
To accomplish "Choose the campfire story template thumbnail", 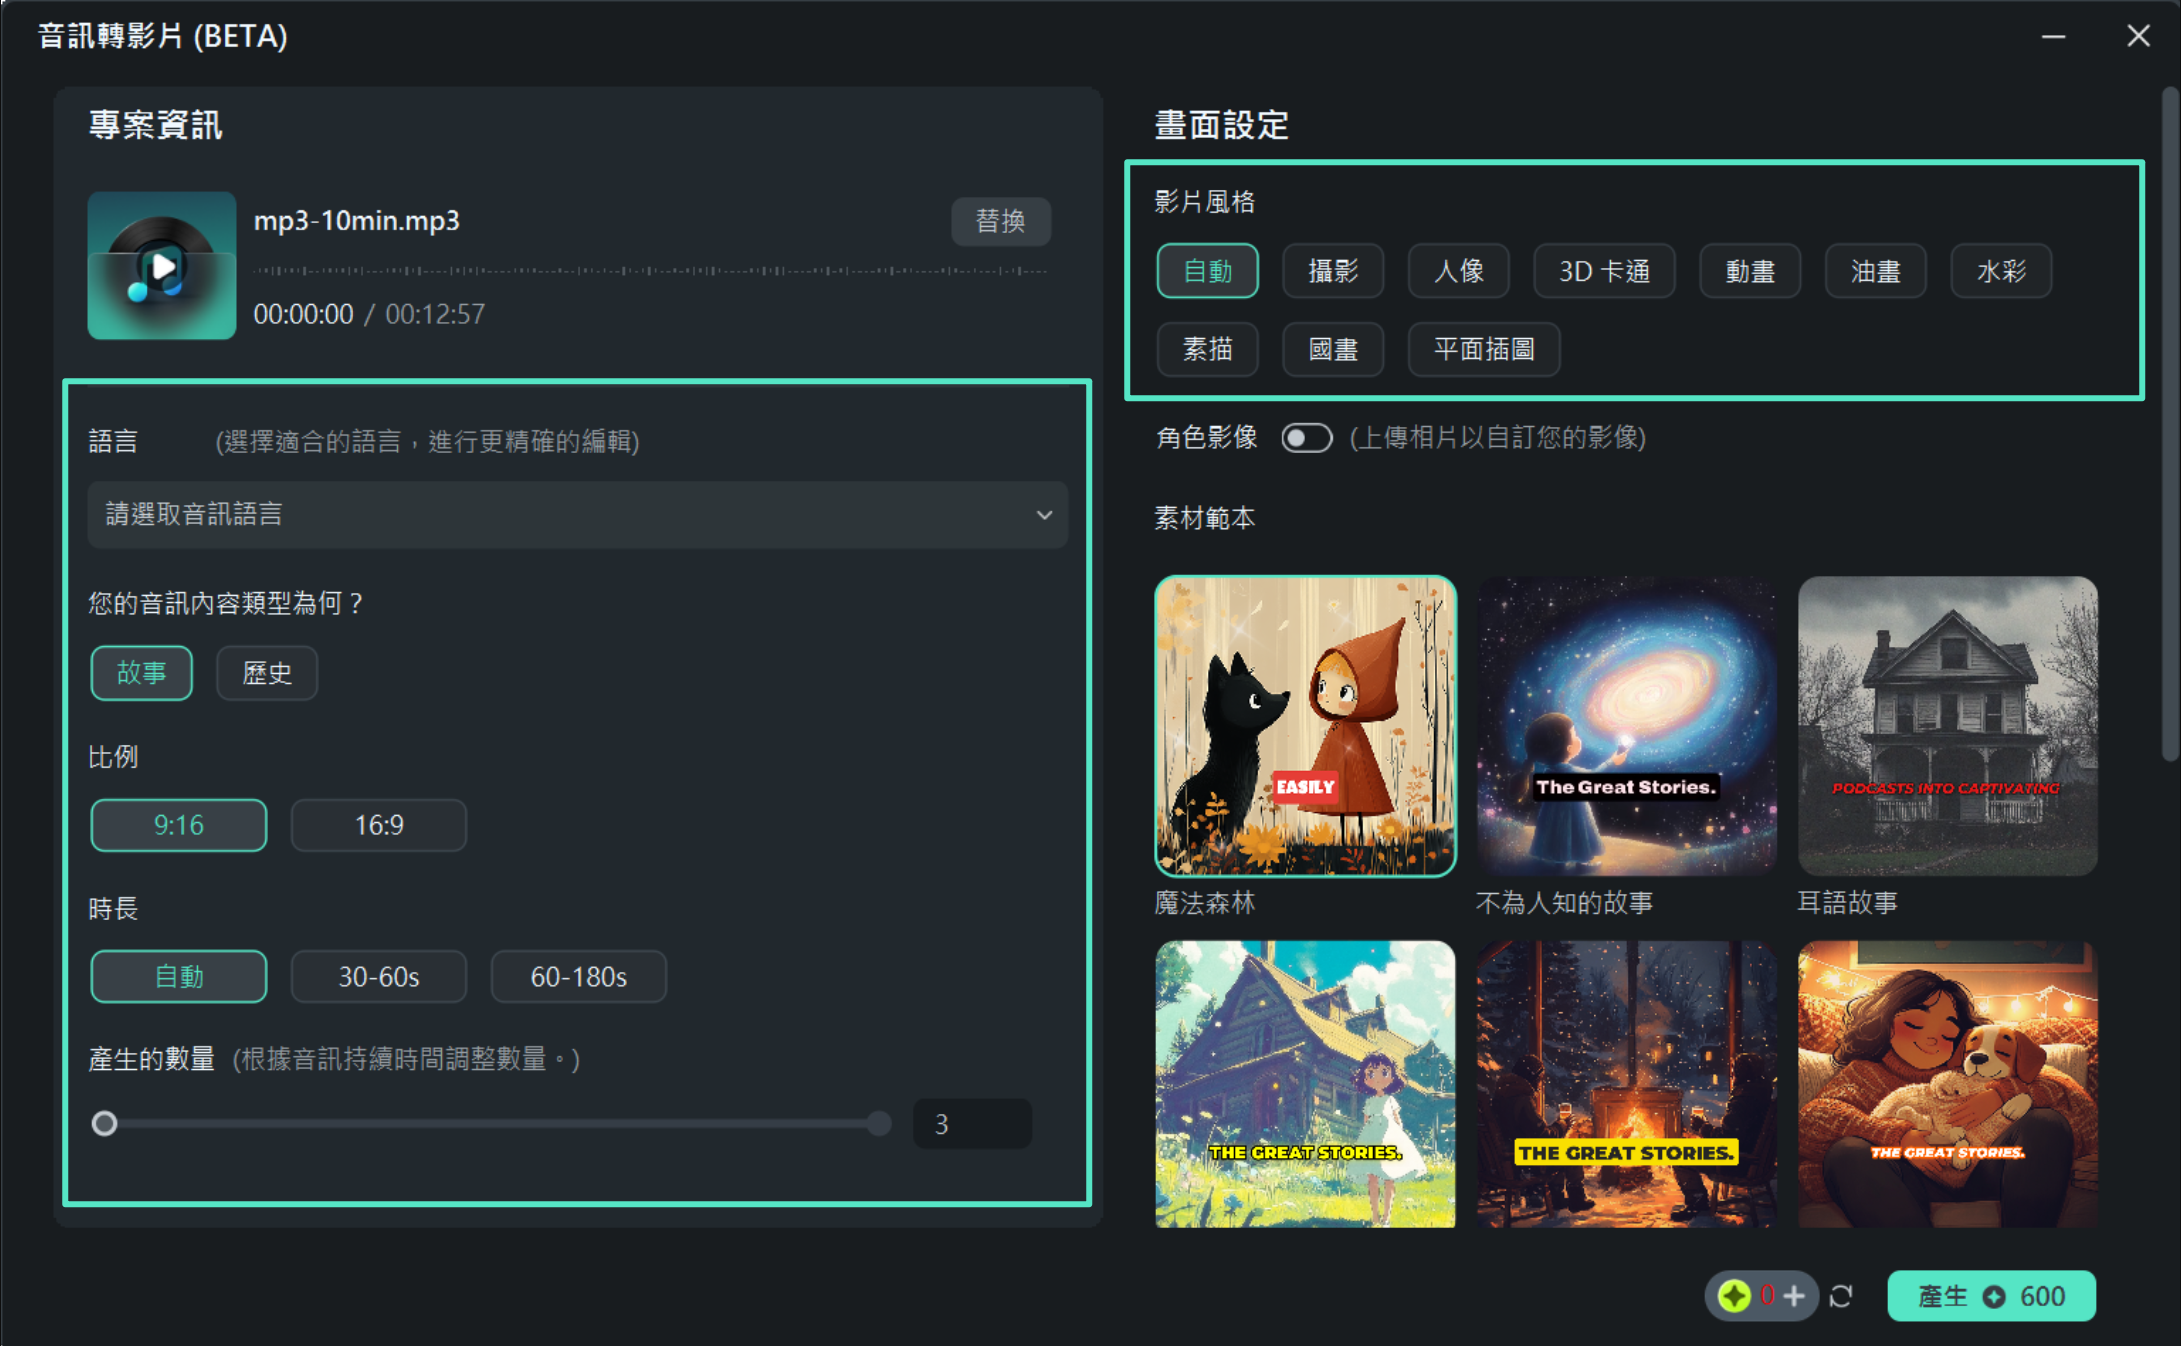I will pos(1626,1084).
